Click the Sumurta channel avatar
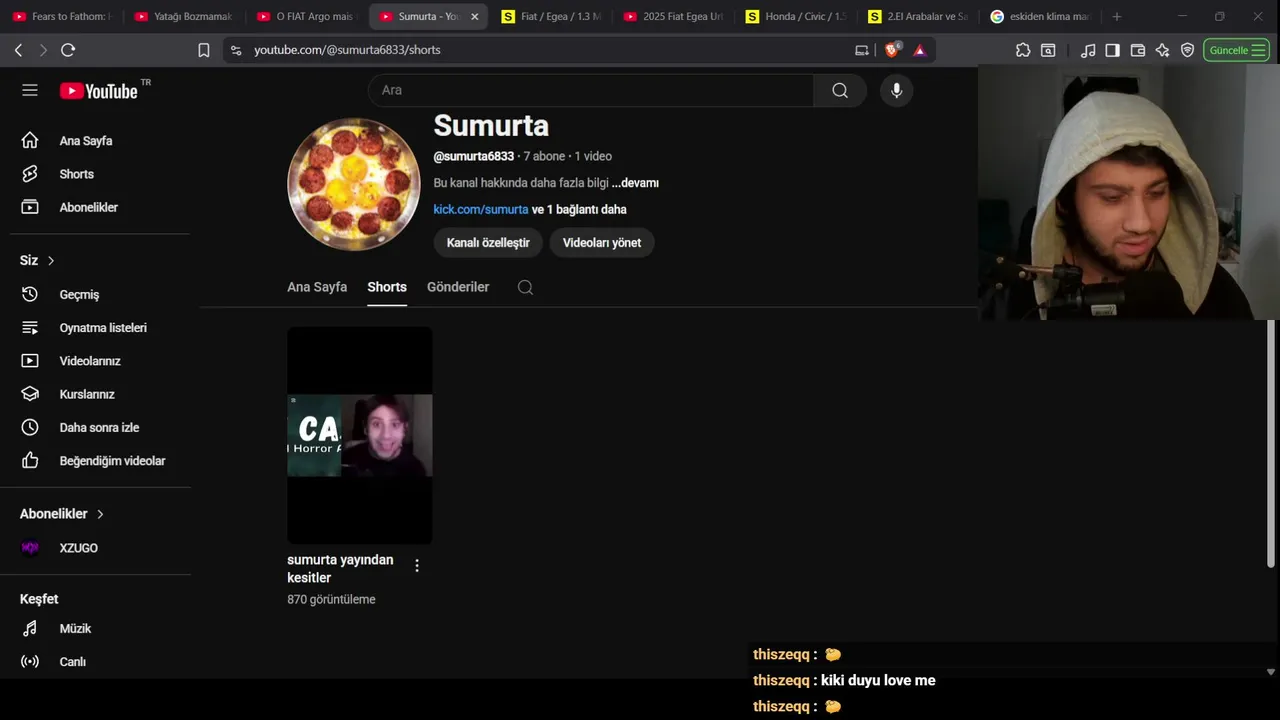The height and width of the screenshot is (720, 1280). click(x=354, y=184)
